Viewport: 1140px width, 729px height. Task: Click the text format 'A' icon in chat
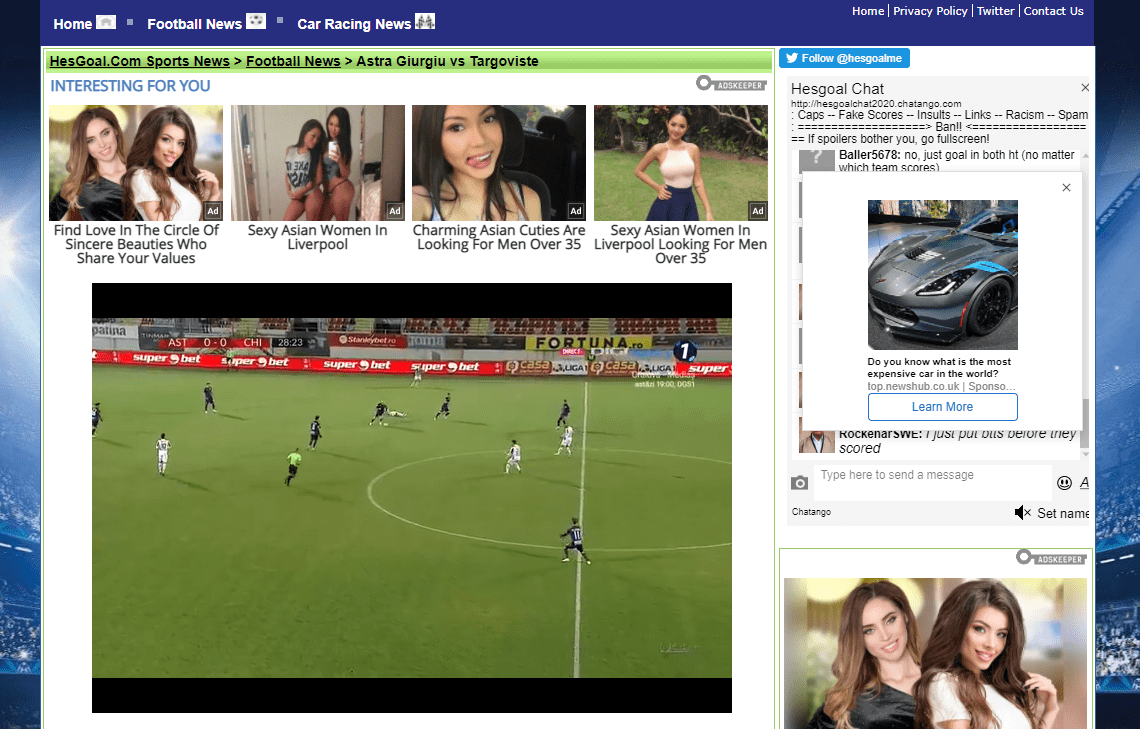click(1084, 483)
